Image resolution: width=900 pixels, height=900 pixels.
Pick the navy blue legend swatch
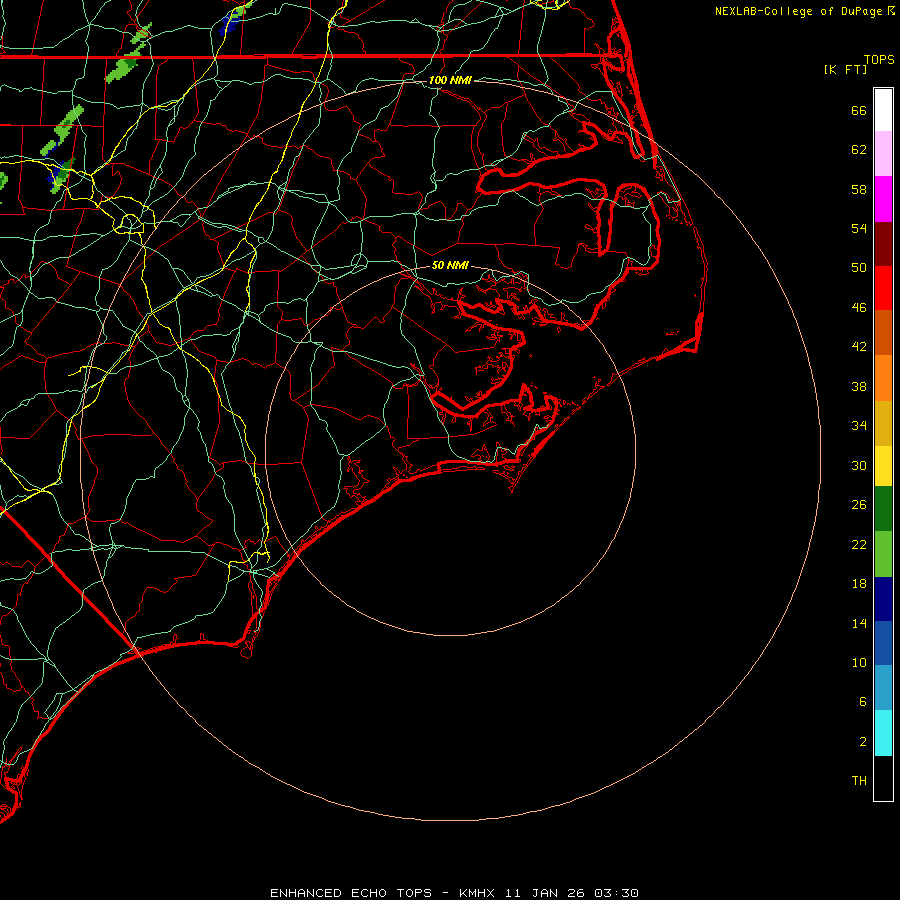[883, 598]
